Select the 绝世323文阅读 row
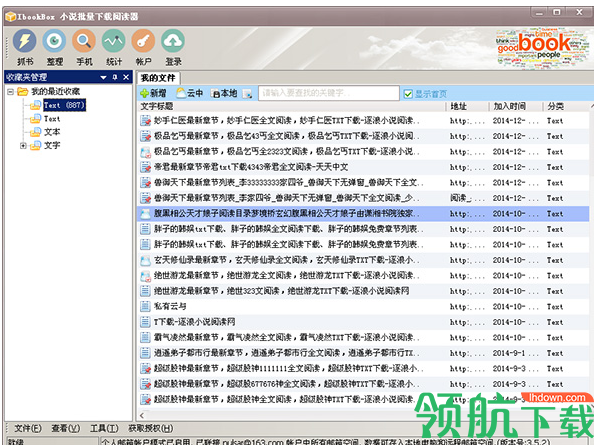This screenshot has width=594, height=445. click(363, 291)
